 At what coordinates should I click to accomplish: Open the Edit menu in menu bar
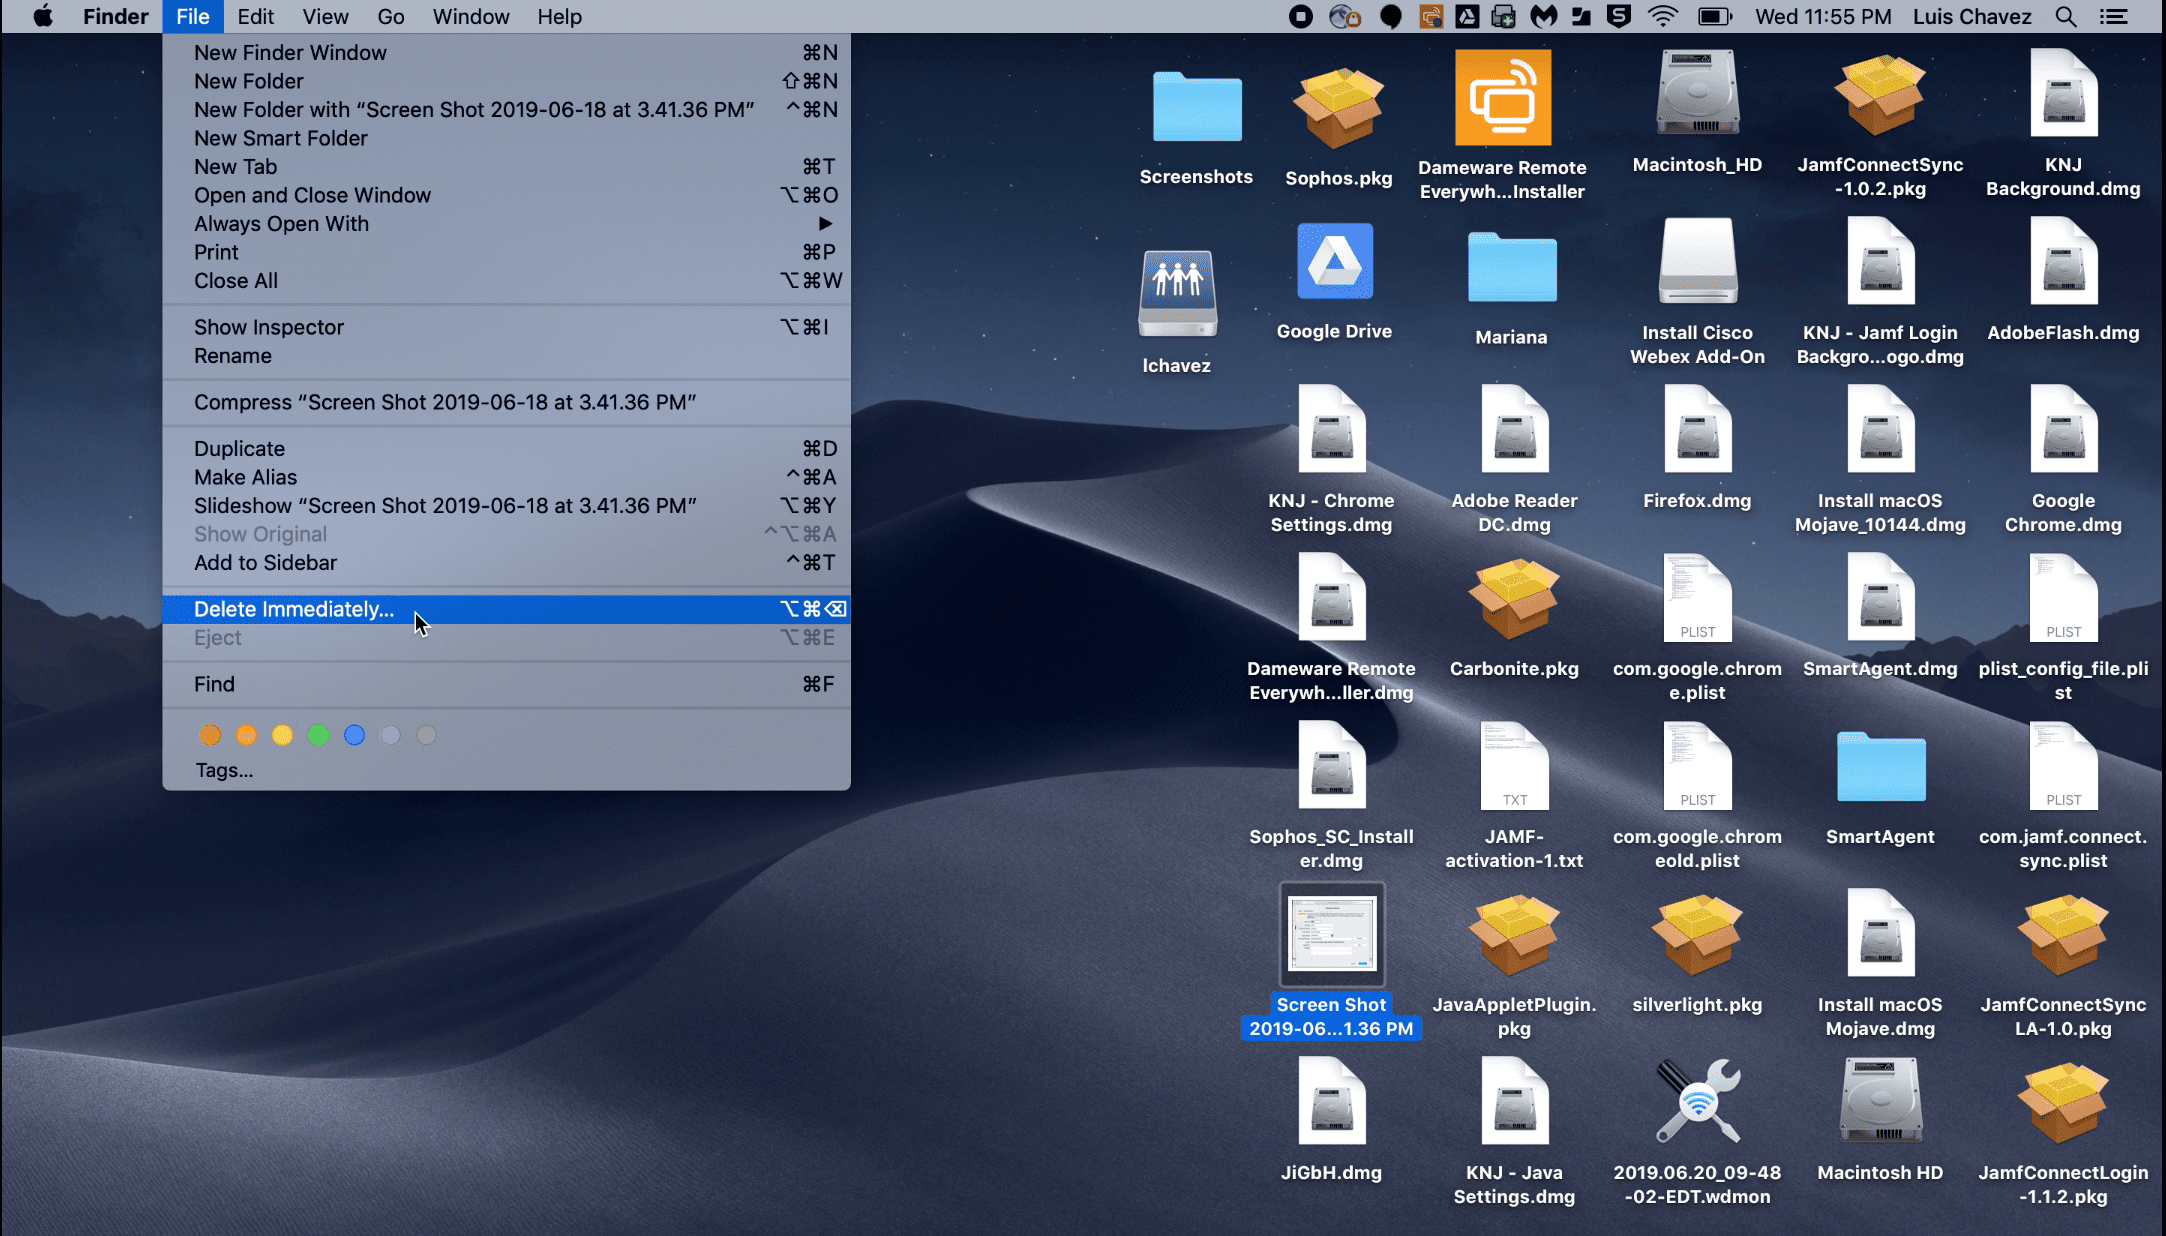tap(255, 17)
